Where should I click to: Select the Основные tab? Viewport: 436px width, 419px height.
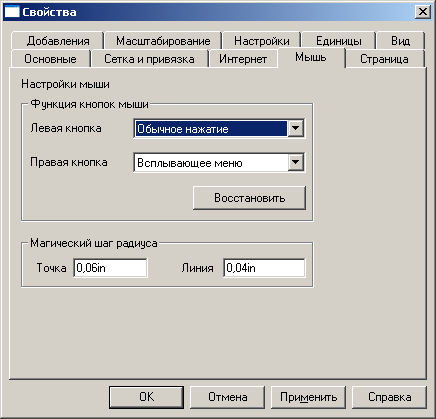[x=50, y=59]
